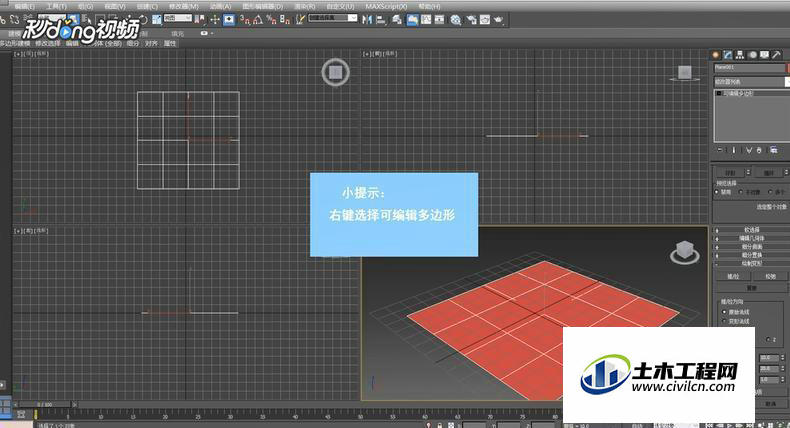
Task: Open the 渲染(R) menu
Action: [304, 7]
